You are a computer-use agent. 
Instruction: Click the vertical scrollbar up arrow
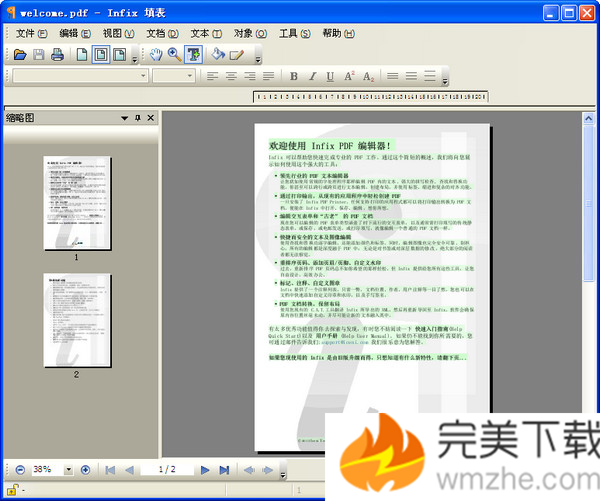[589, 118]
